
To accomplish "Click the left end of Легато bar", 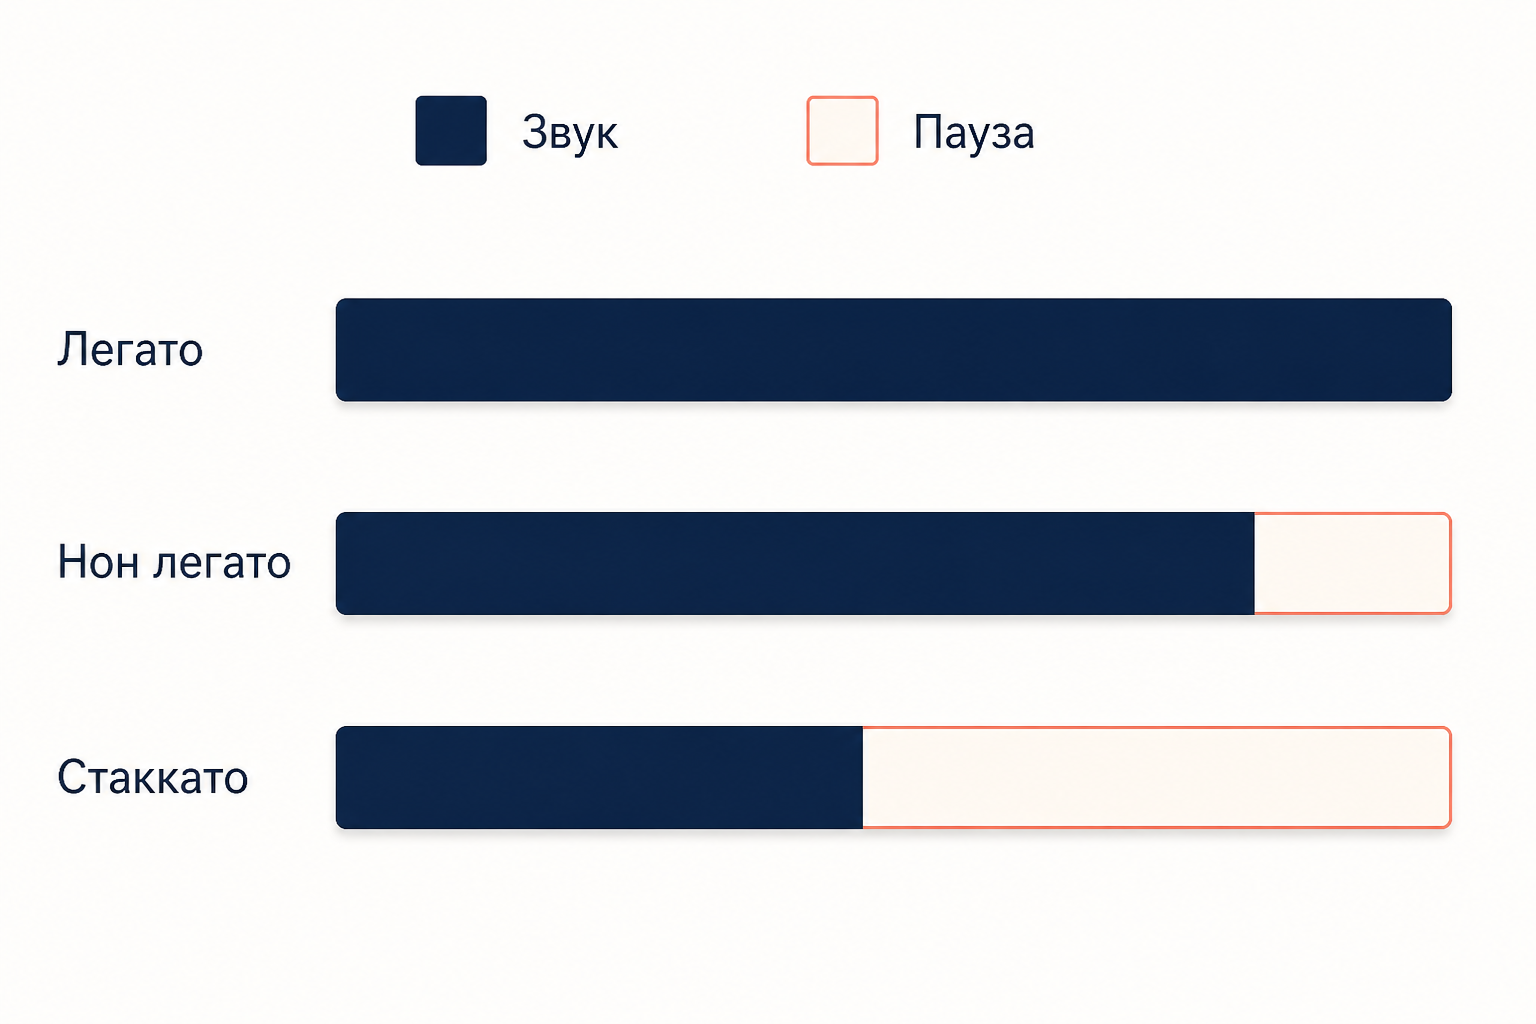I will 342,350.
